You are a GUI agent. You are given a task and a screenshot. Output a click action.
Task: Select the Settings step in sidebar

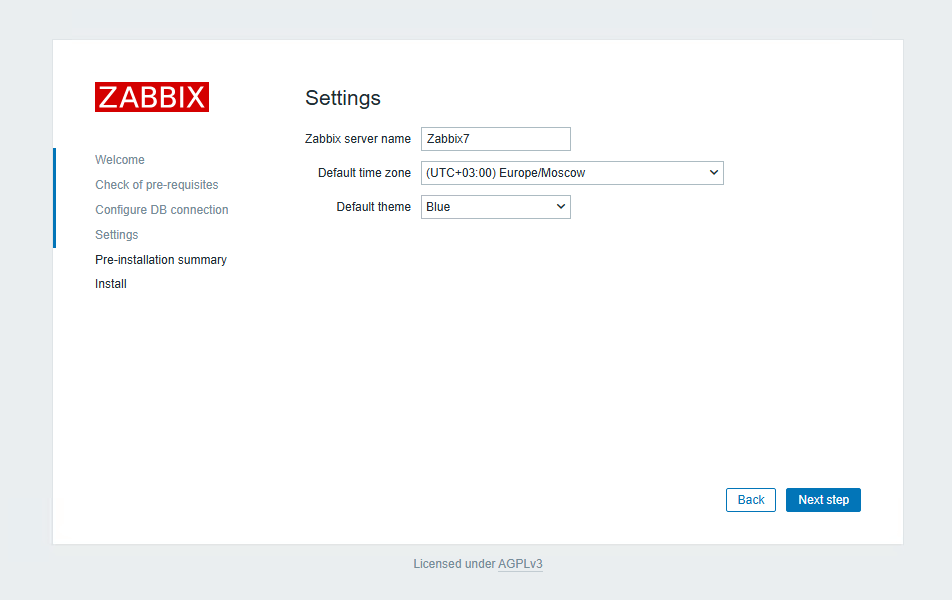click(117, 234)
